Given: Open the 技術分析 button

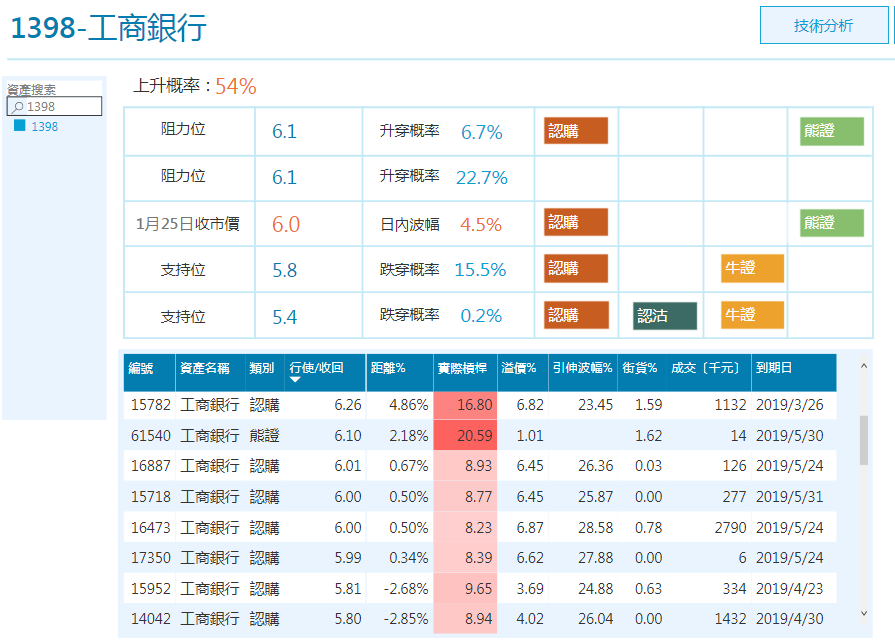Looking at the screenshot, I should [824, 25].
